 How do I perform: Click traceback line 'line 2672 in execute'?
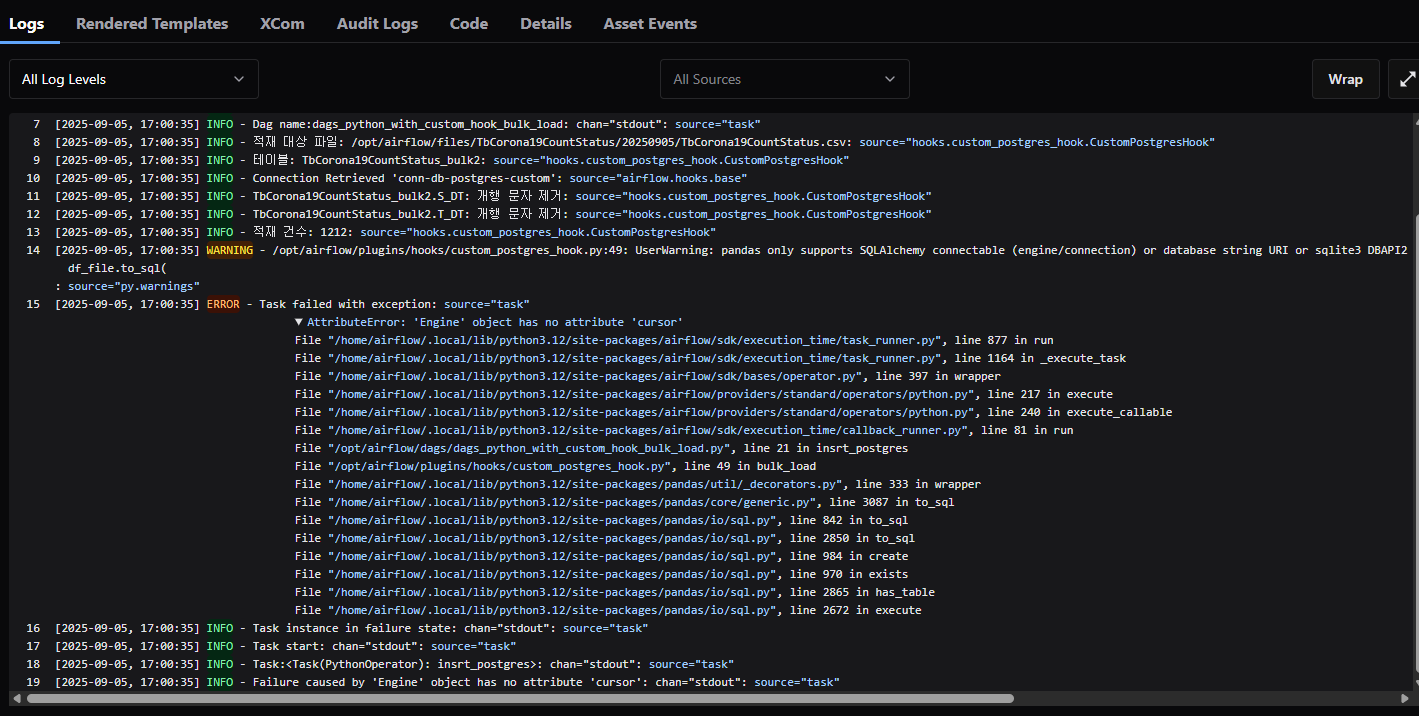coord(856,610)
